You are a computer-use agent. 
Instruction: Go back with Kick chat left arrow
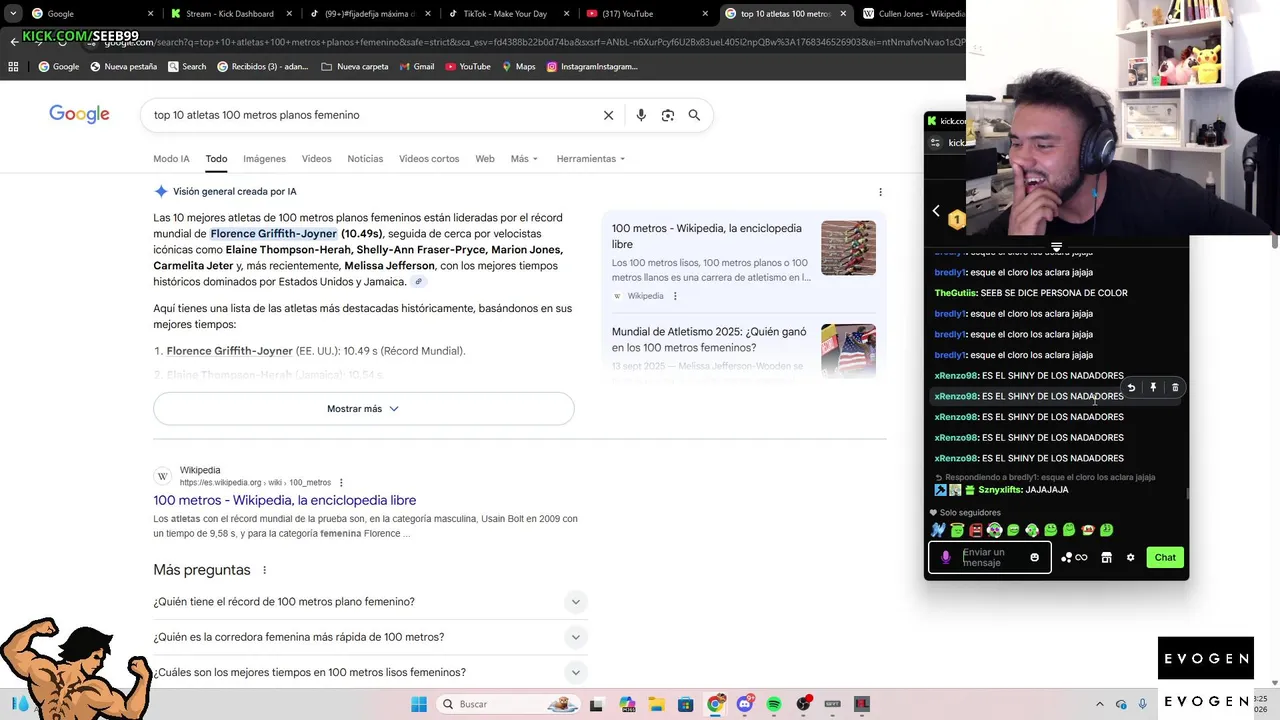[936, 211]
